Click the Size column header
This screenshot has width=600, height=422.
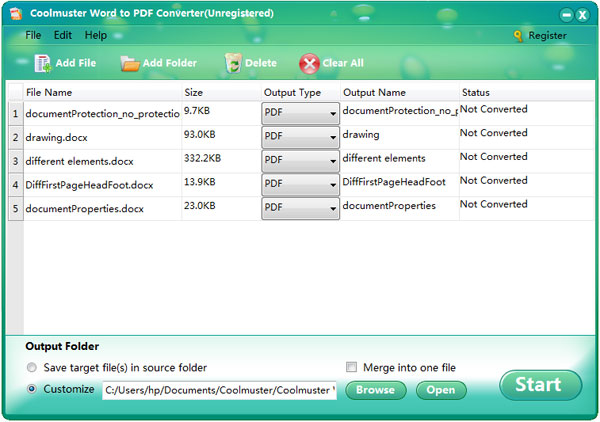click(x=221, y=93)
